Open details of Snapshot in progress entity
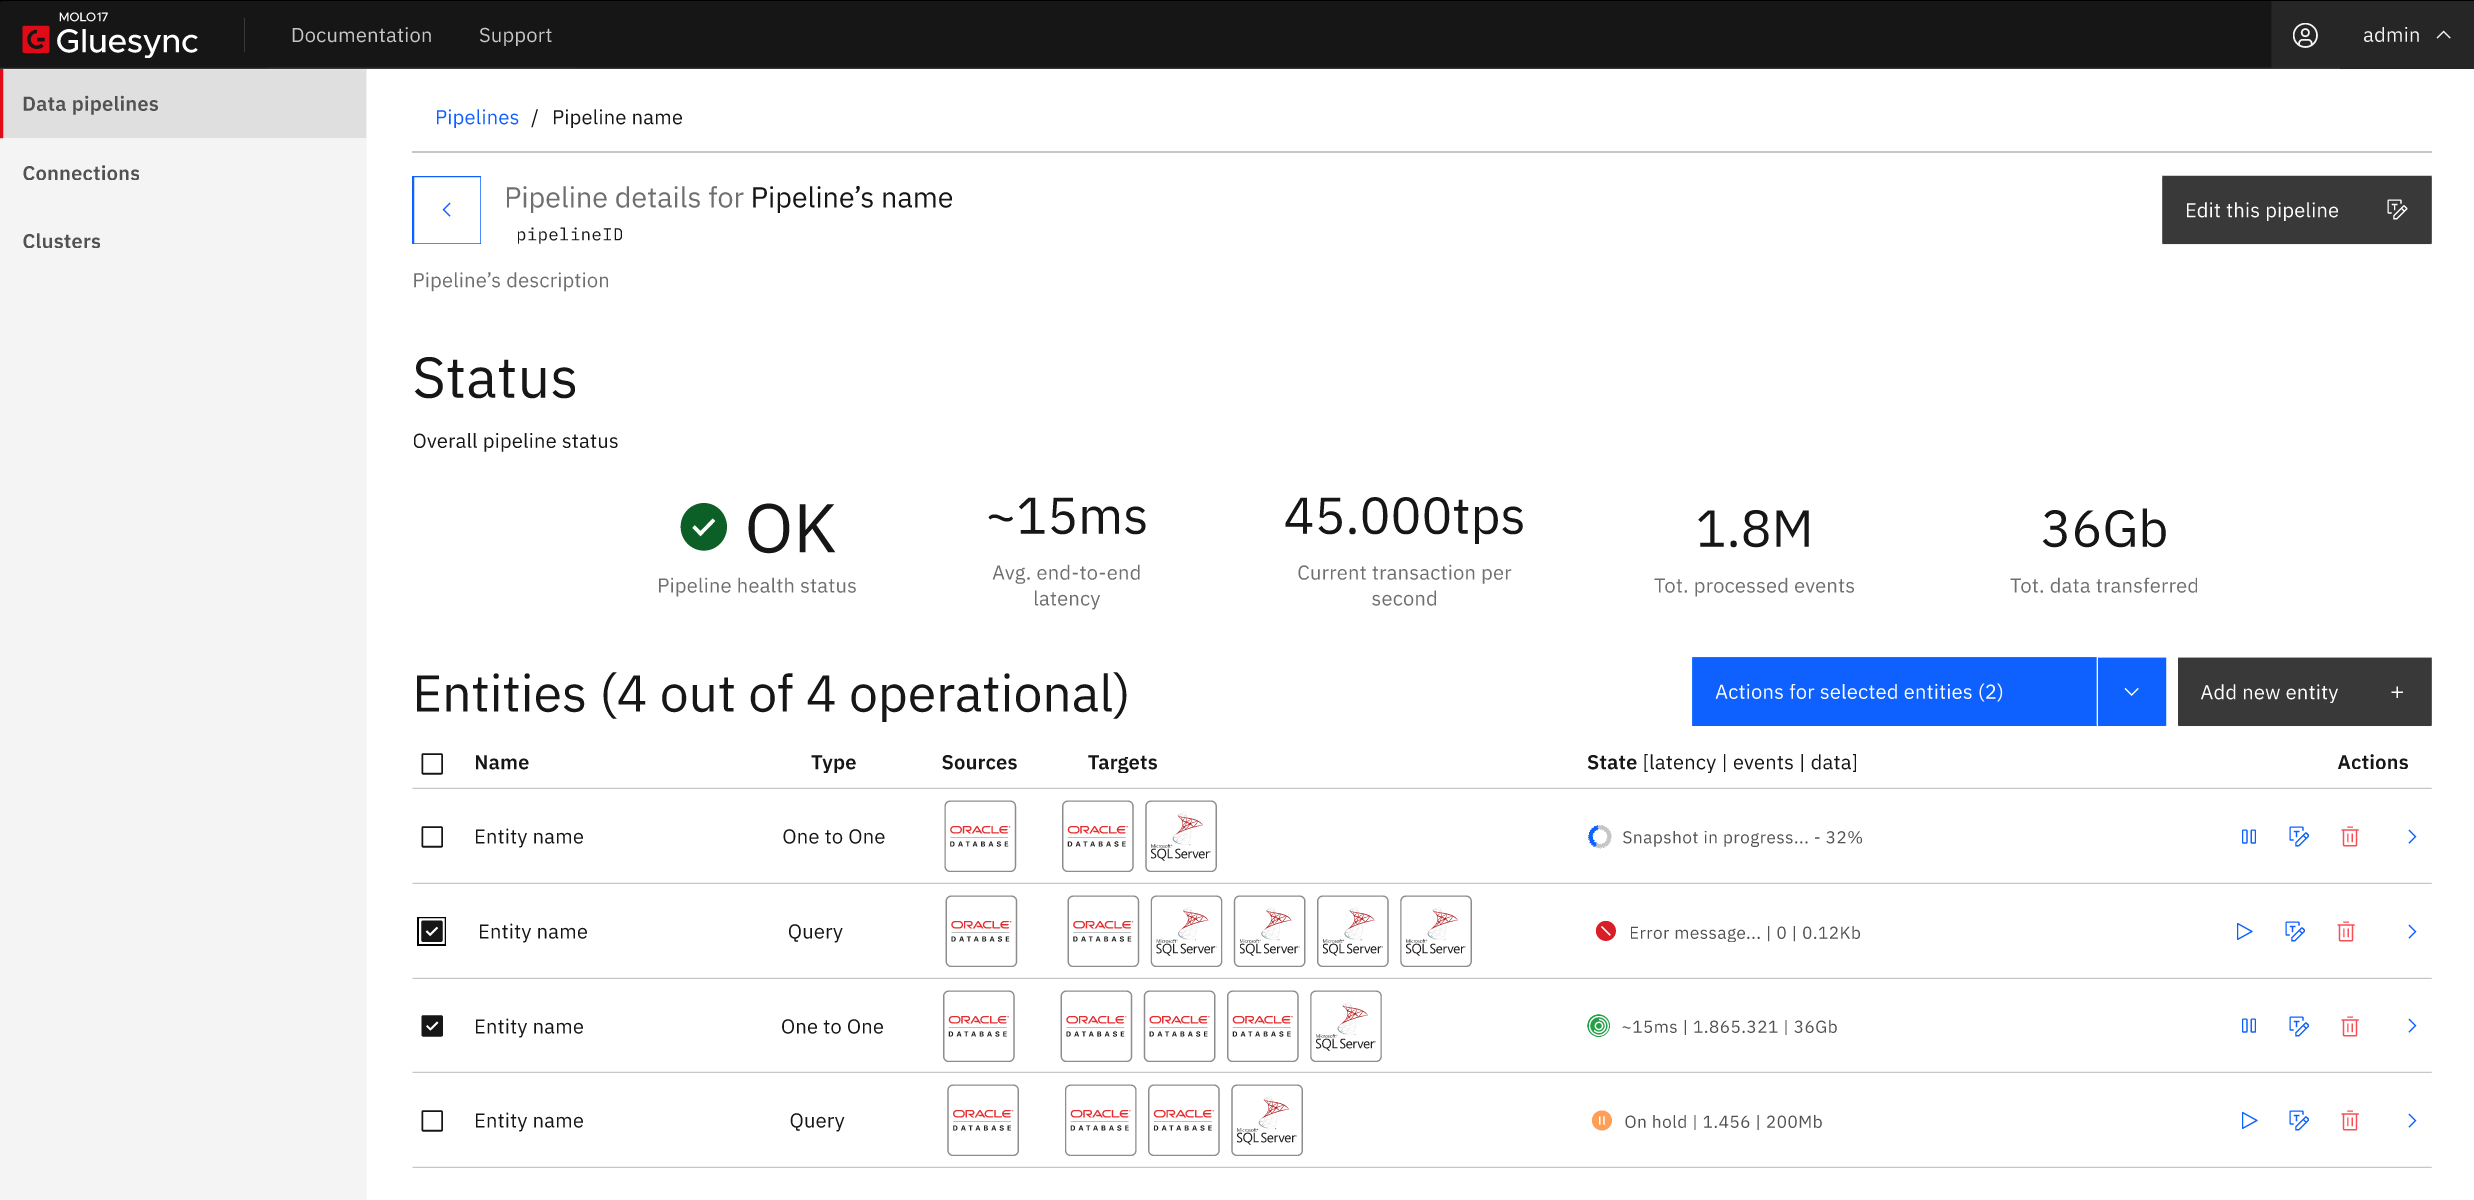This screenshot has height=1200, width=2474. point(2412,837)
